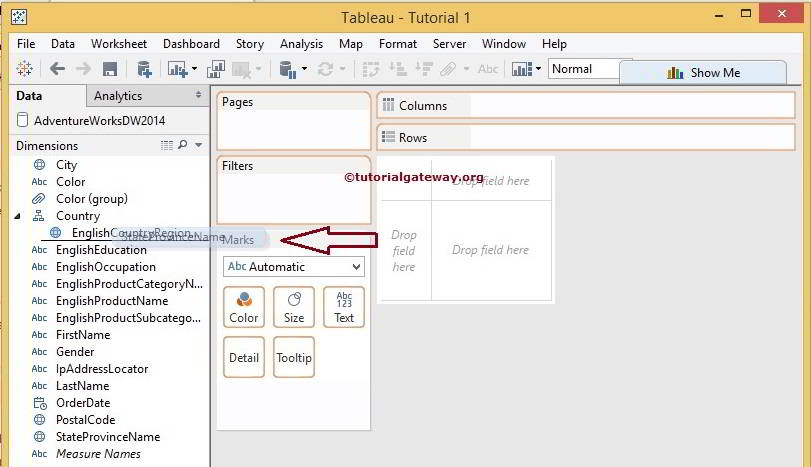Click the pane switch arrows beside Analytics
Image resolution: width=811 pixels, height=467 pixels.
[199, 95]
